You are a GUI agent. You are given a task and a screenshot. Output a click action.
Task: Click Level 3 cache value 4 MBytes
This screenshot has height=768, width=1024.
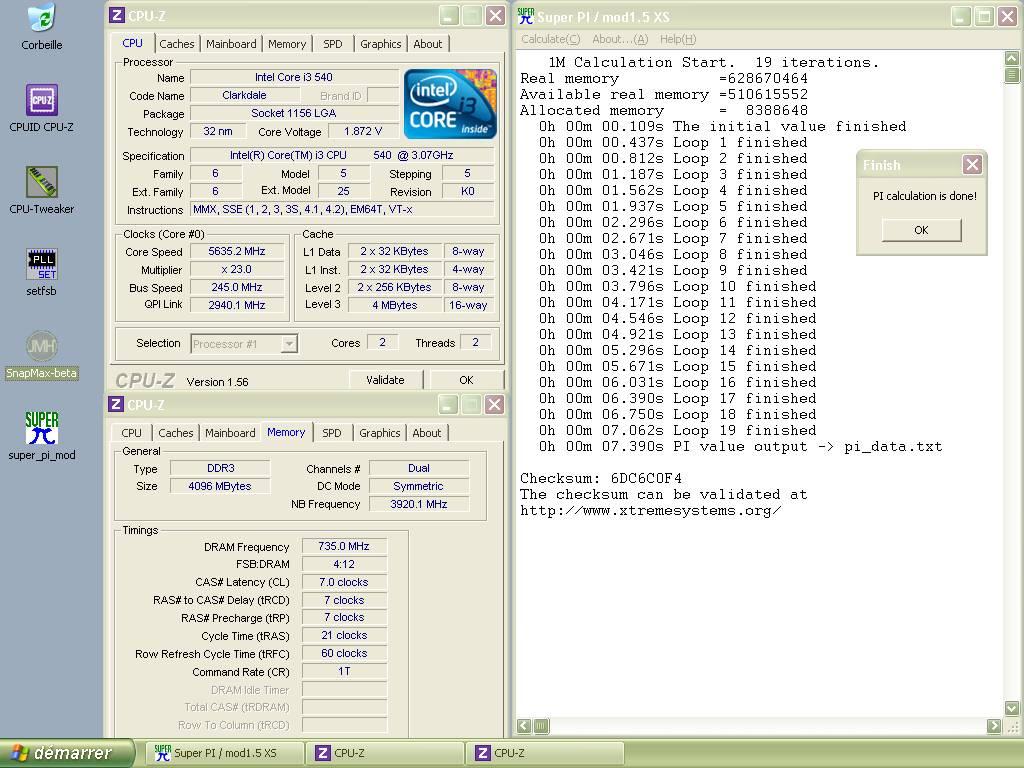[x=394, y=305]
